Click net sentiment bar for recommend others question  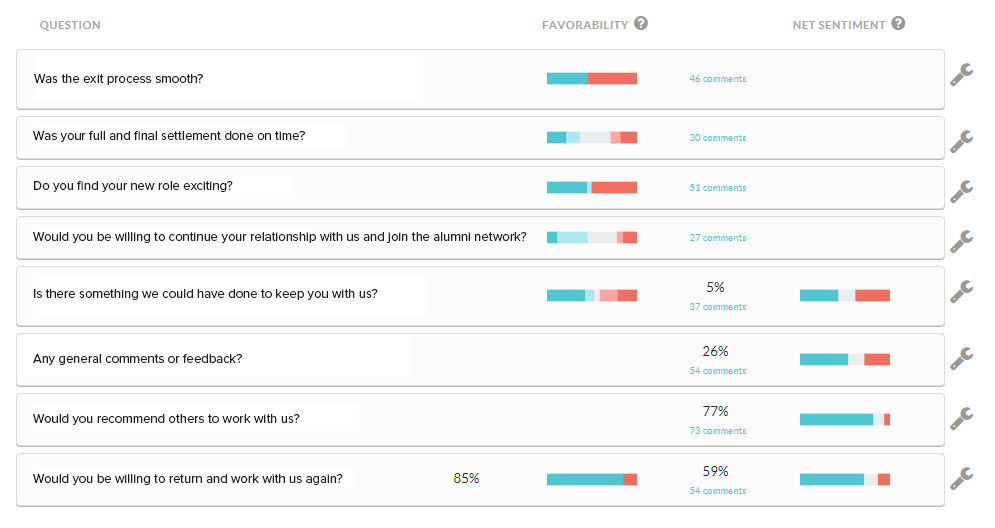click(x=844, y=420)
